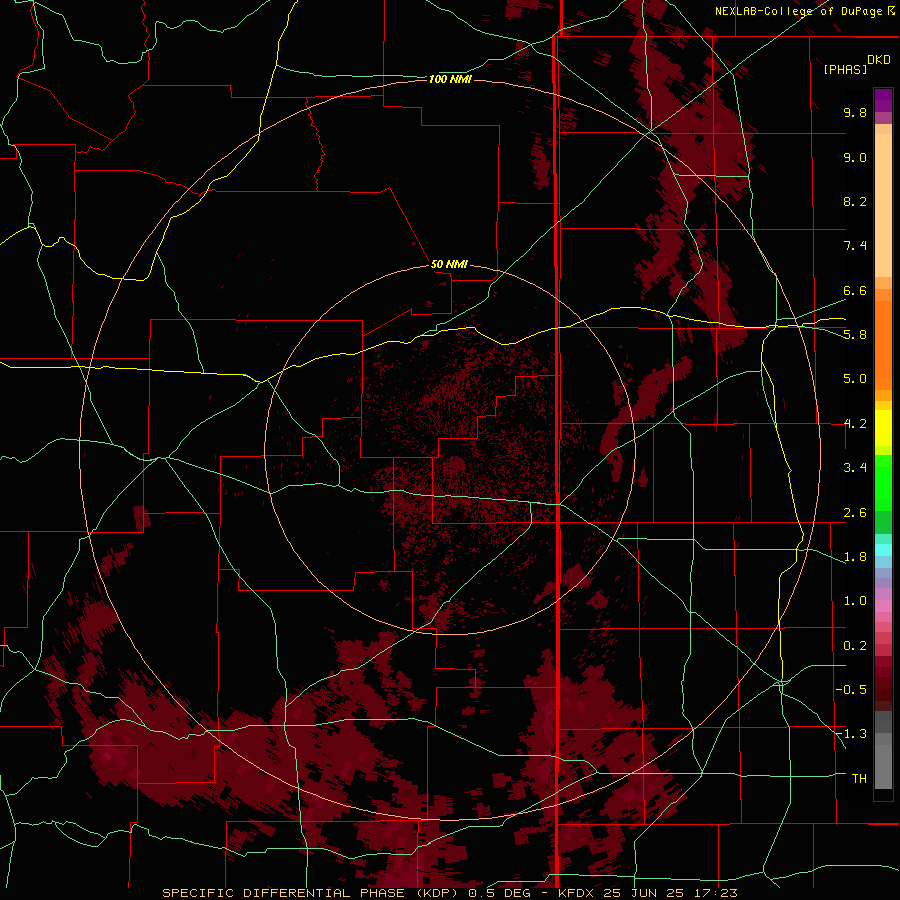900x900 pixels.
Task: Click the 2.6 scale value
Action: pos(855,513)
